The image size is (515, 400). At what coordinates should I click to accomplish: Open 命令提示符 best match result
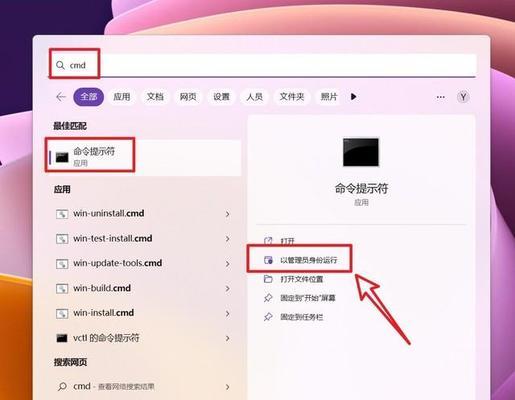(144, 157)
